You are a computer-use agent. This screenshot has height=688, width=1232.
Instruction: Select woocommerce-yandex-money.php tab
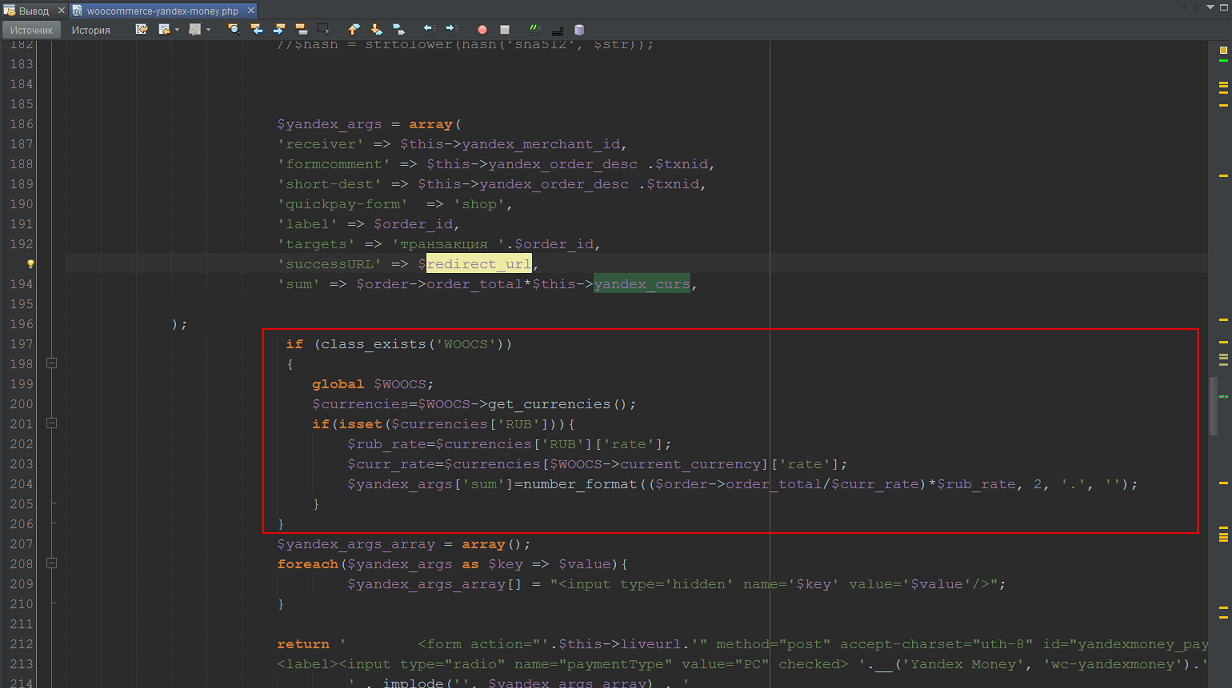point(162,10)
